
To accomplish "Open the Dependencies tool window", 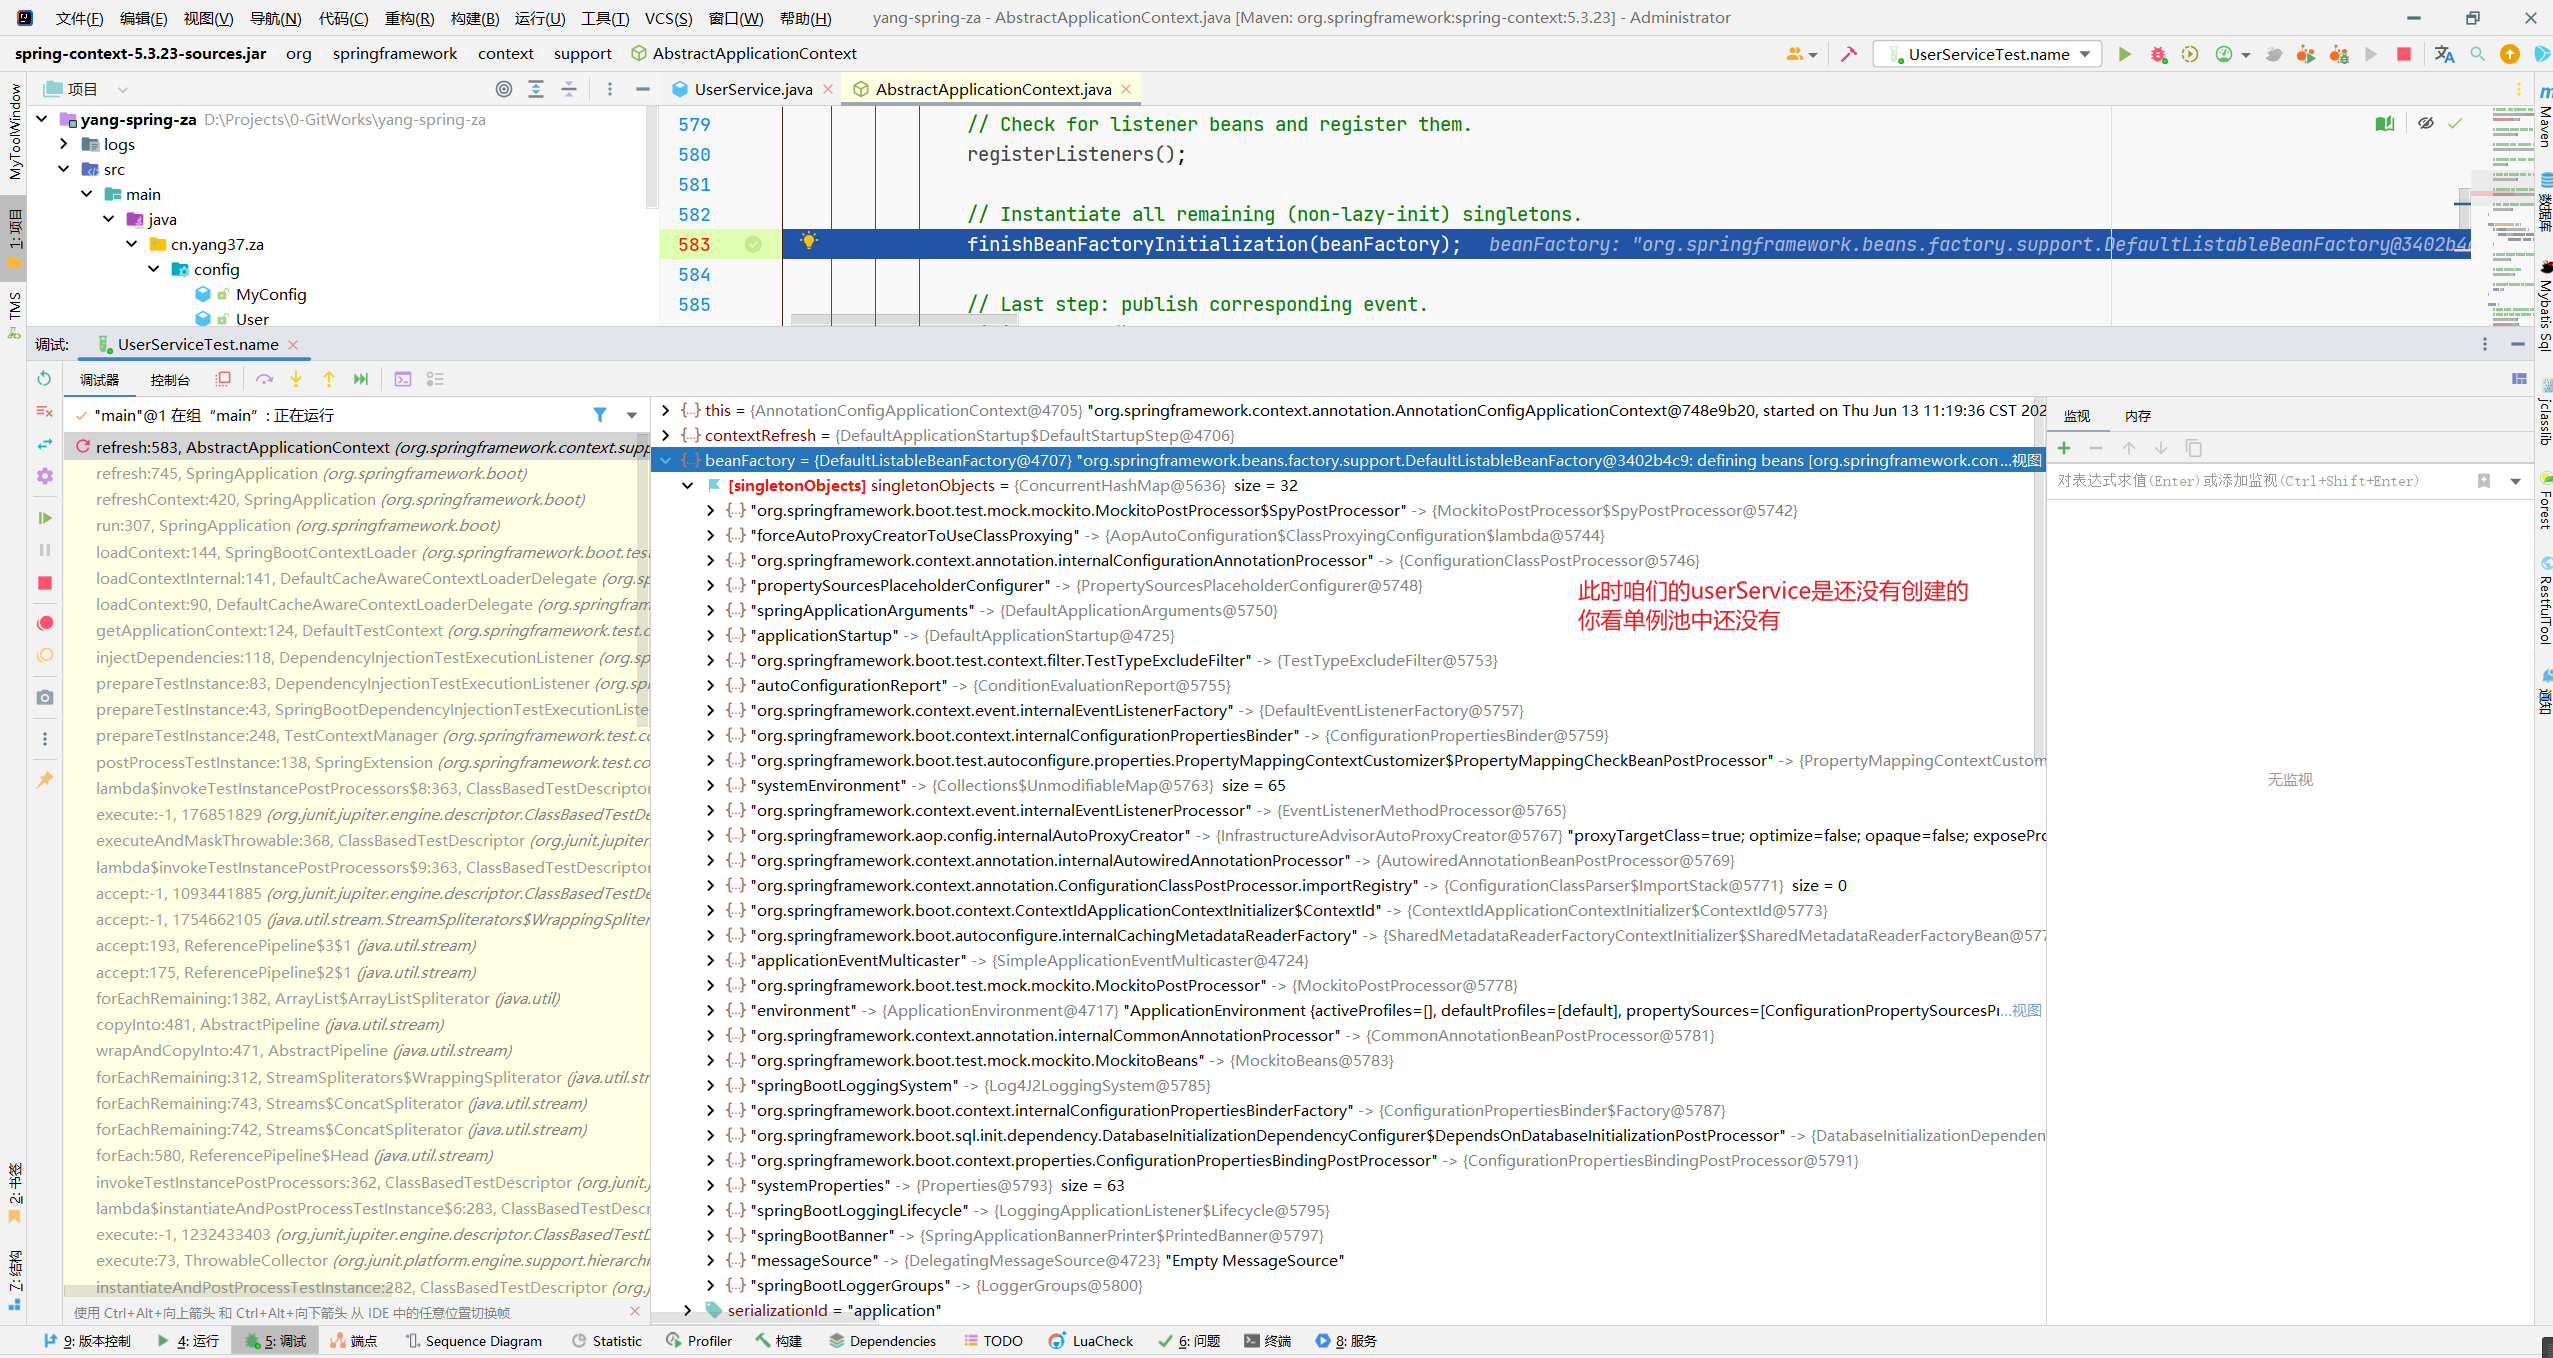I will [x=883, y=1341].
